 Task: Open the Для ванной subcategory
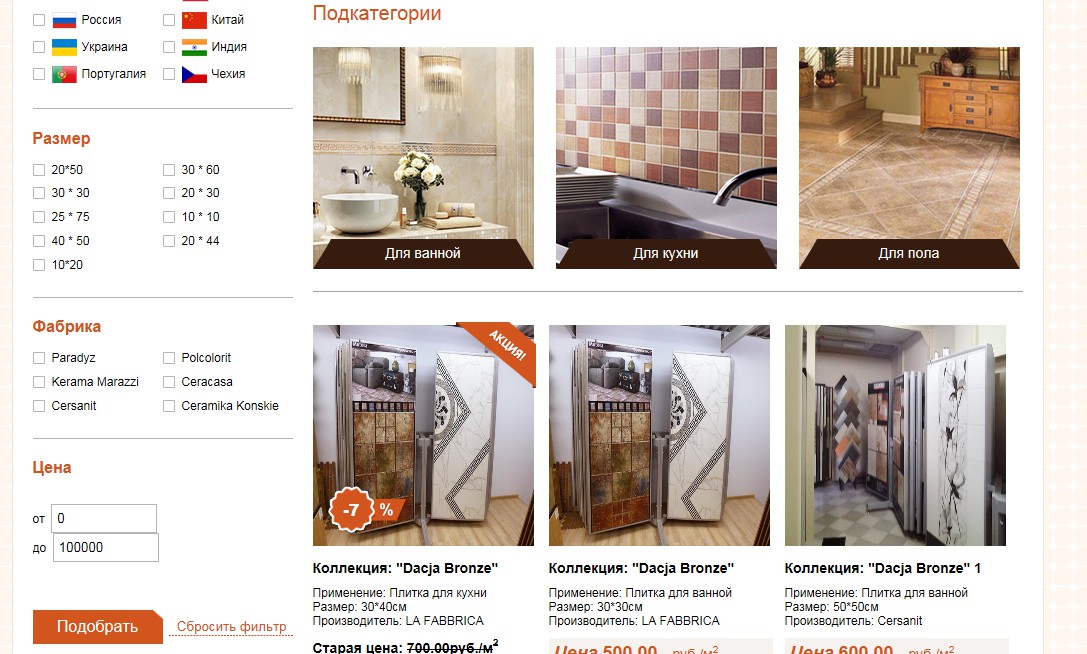click(x=424, y=157)
